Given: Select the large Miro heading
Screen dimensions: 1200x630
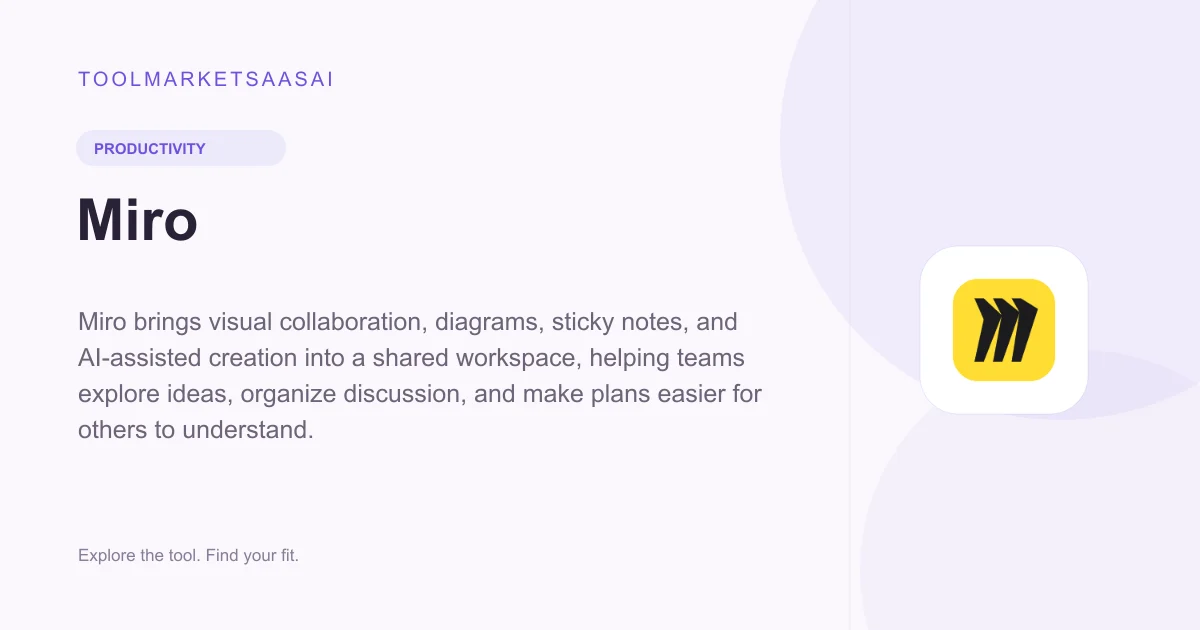Looking at the screenshot, I should (x=138, y=220).
